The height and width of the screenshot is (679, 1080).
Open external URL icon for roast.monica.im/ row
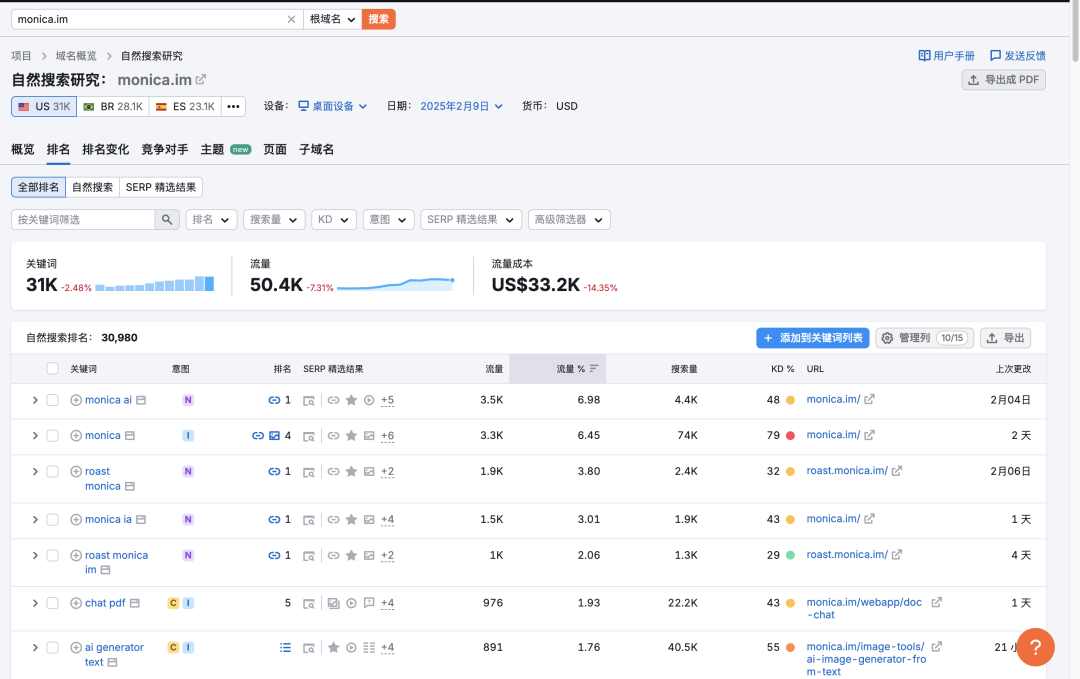coord(897,471)
